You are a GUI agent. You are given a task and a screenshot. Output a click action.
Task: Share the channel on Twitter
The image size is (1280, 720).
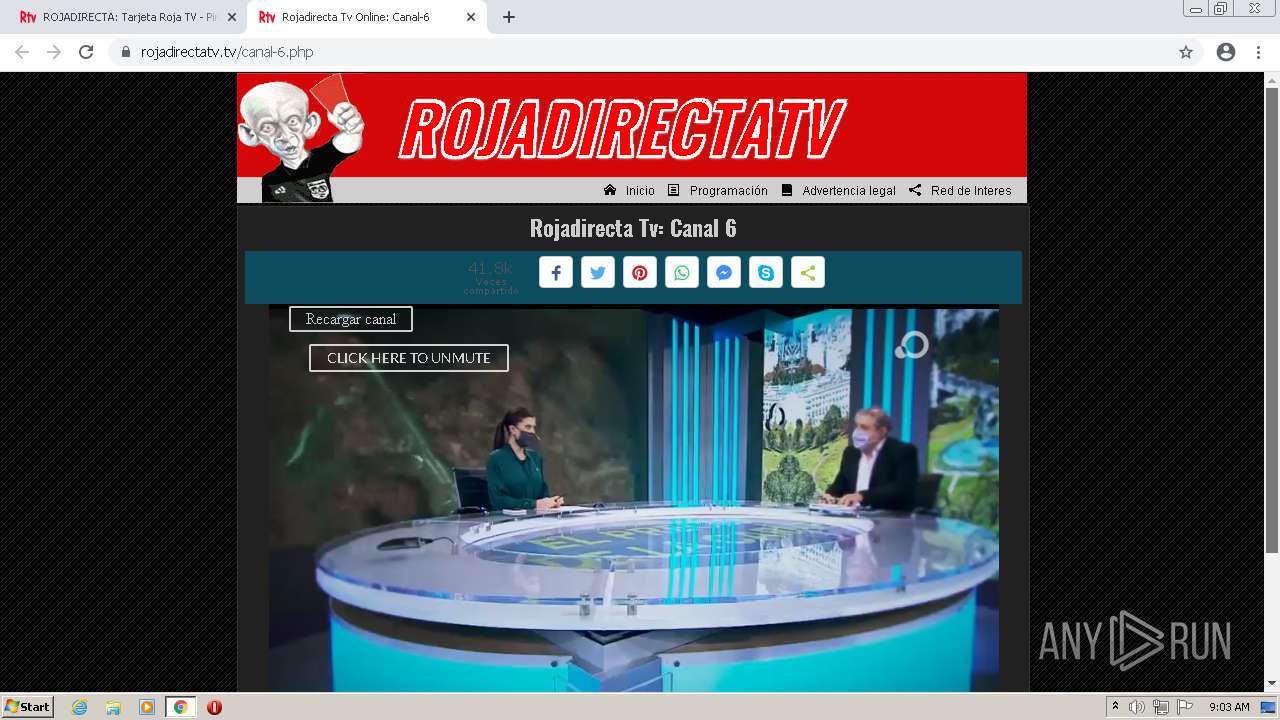point(598,273)
